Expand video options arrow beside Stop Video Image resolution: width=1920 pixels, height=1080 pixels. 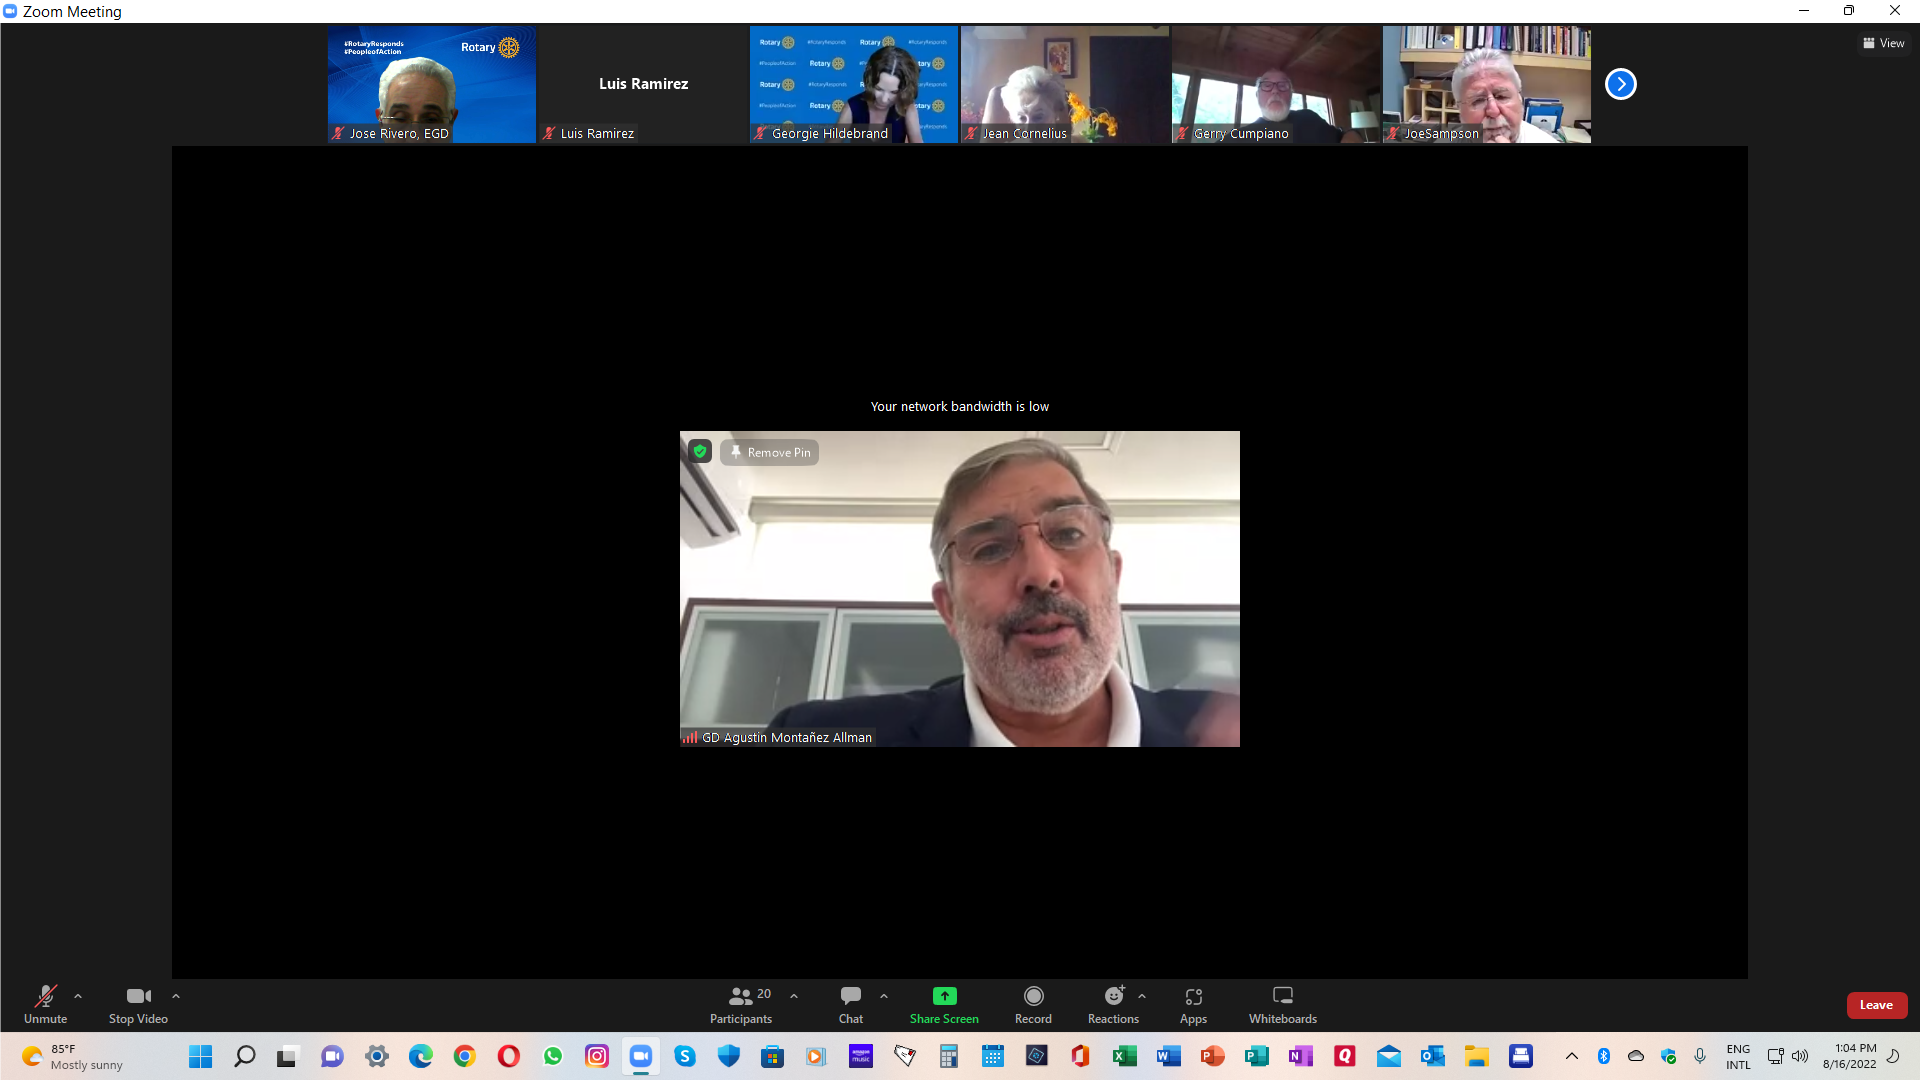[x=176, y=996]
